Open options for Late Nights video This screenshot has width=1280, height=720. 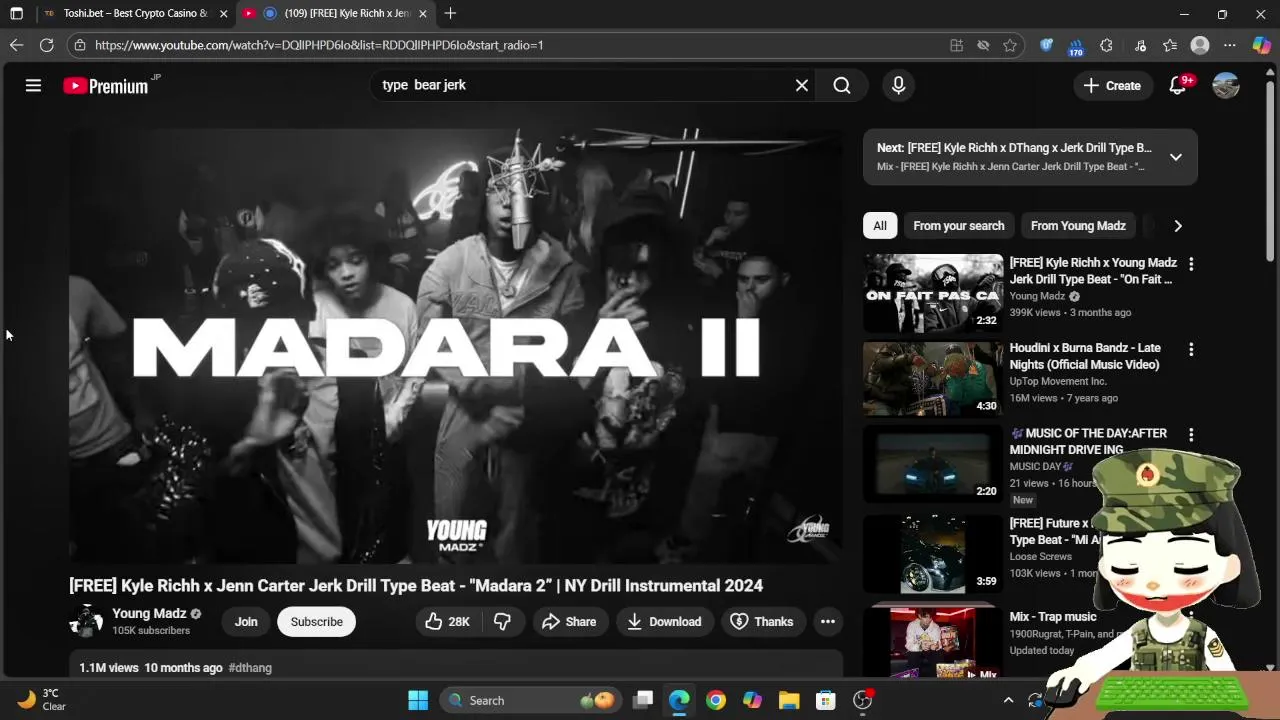click(1190, 349)
